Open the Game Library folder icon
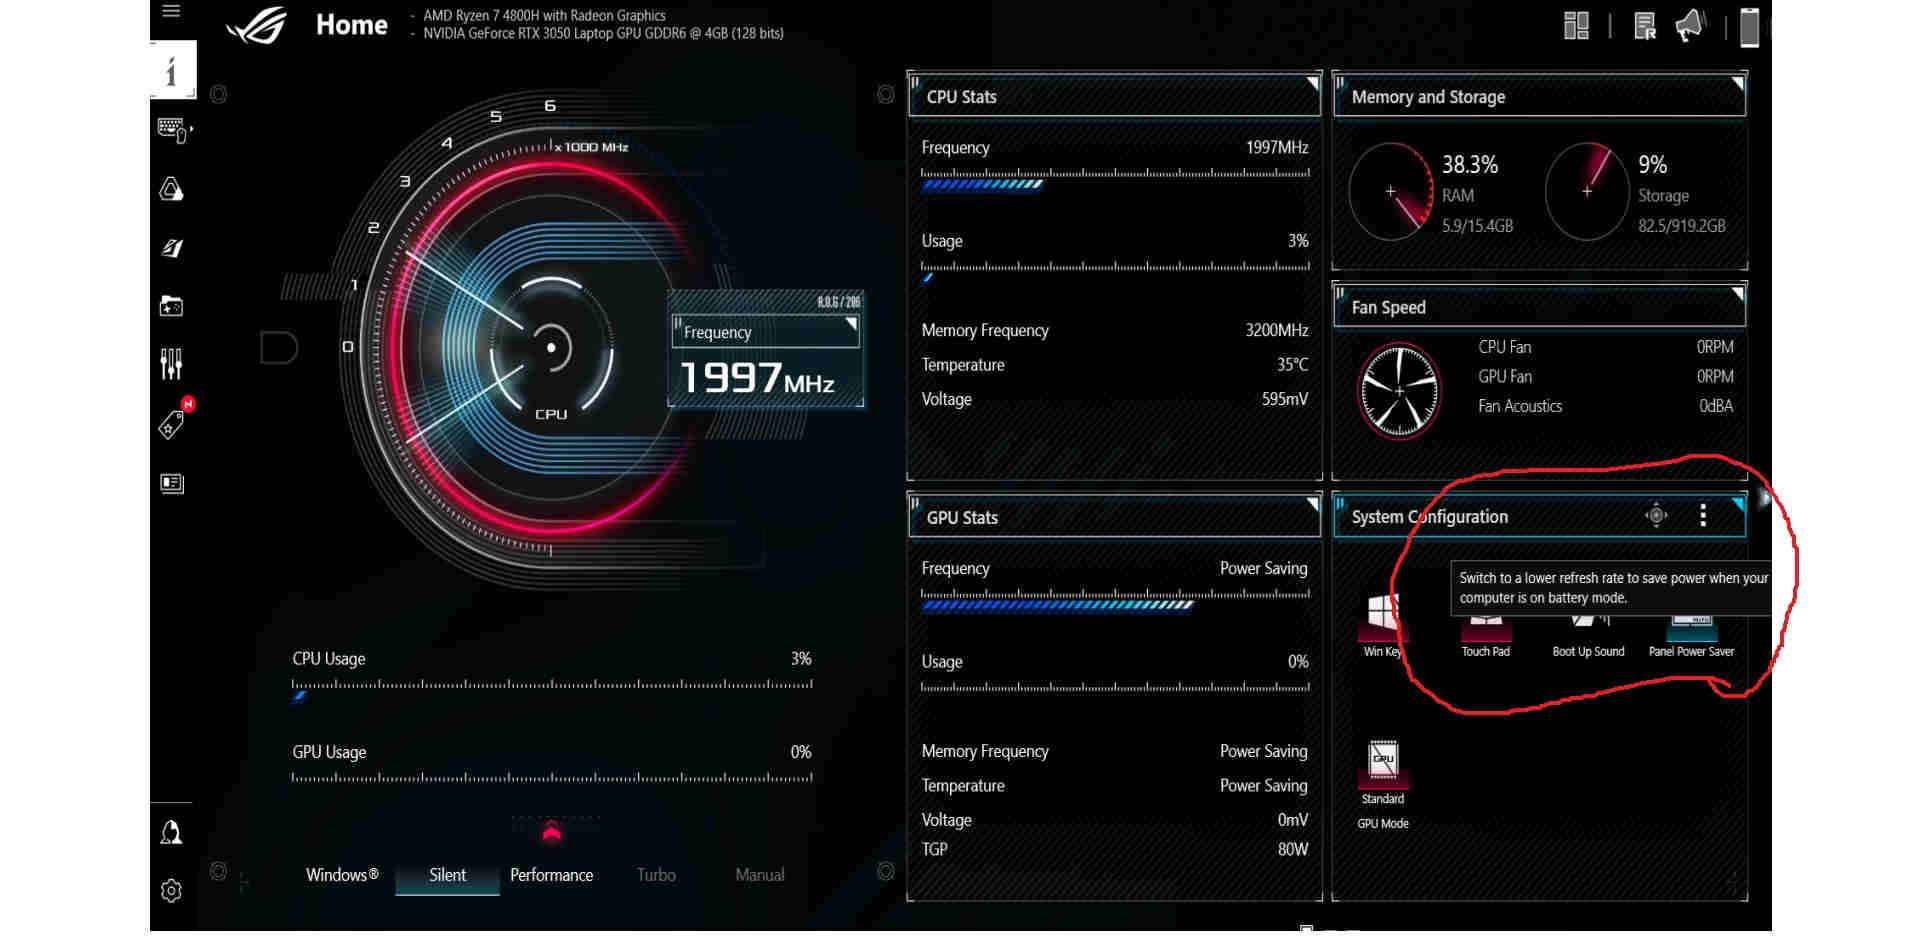 click(172, 306)
